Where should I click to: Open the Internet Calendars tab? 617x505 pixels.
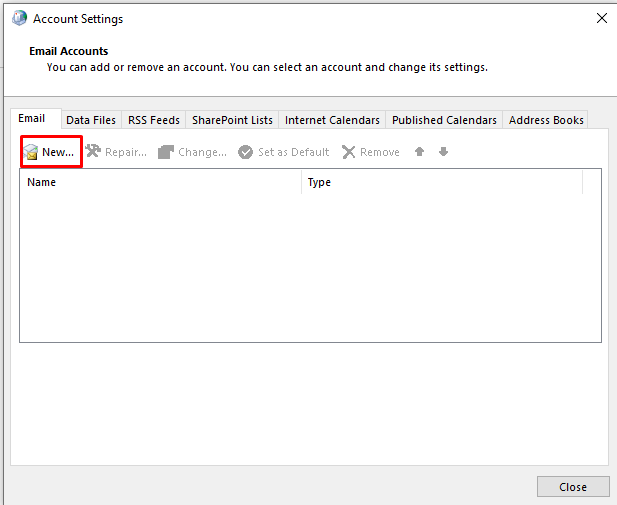(x=332, y=120)
